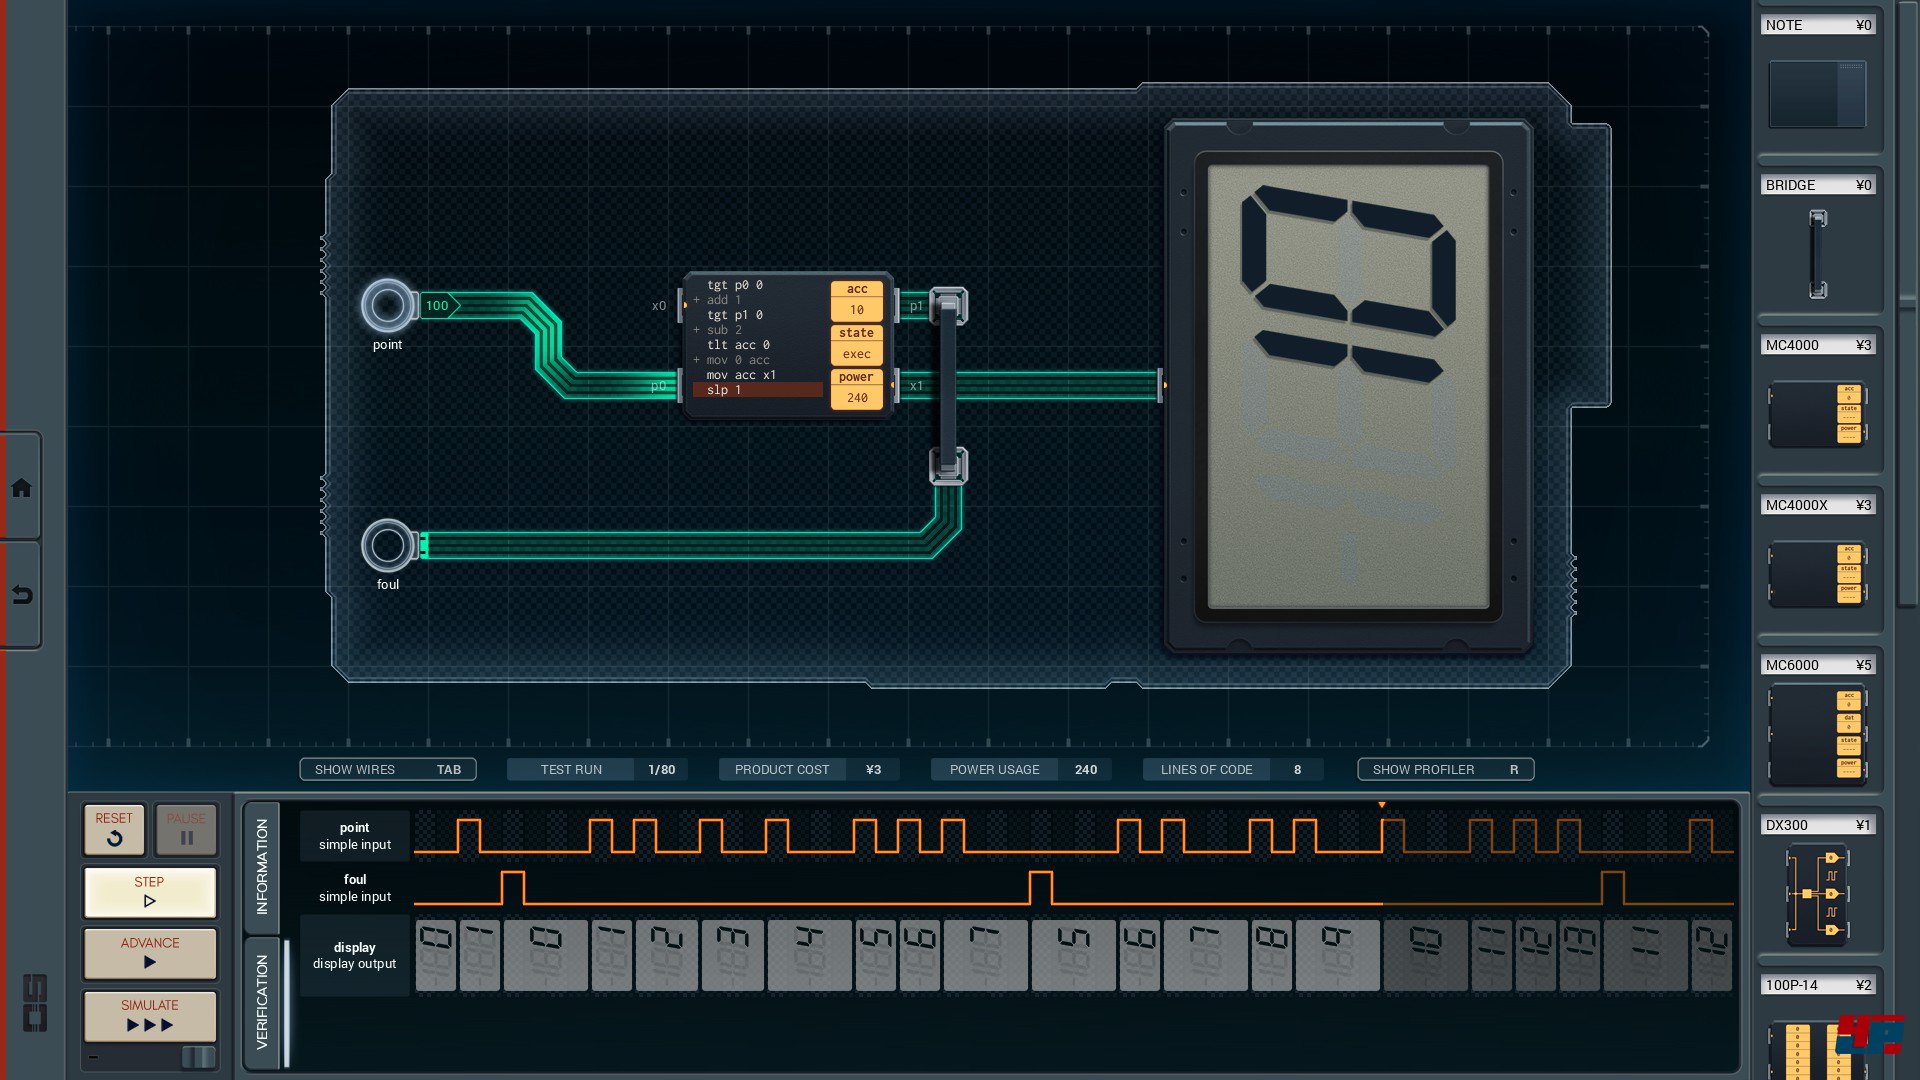The image size is (1920, 1080).
Task: Click the back arrow icon on left sidebar
Action: [x=21, y=596]
